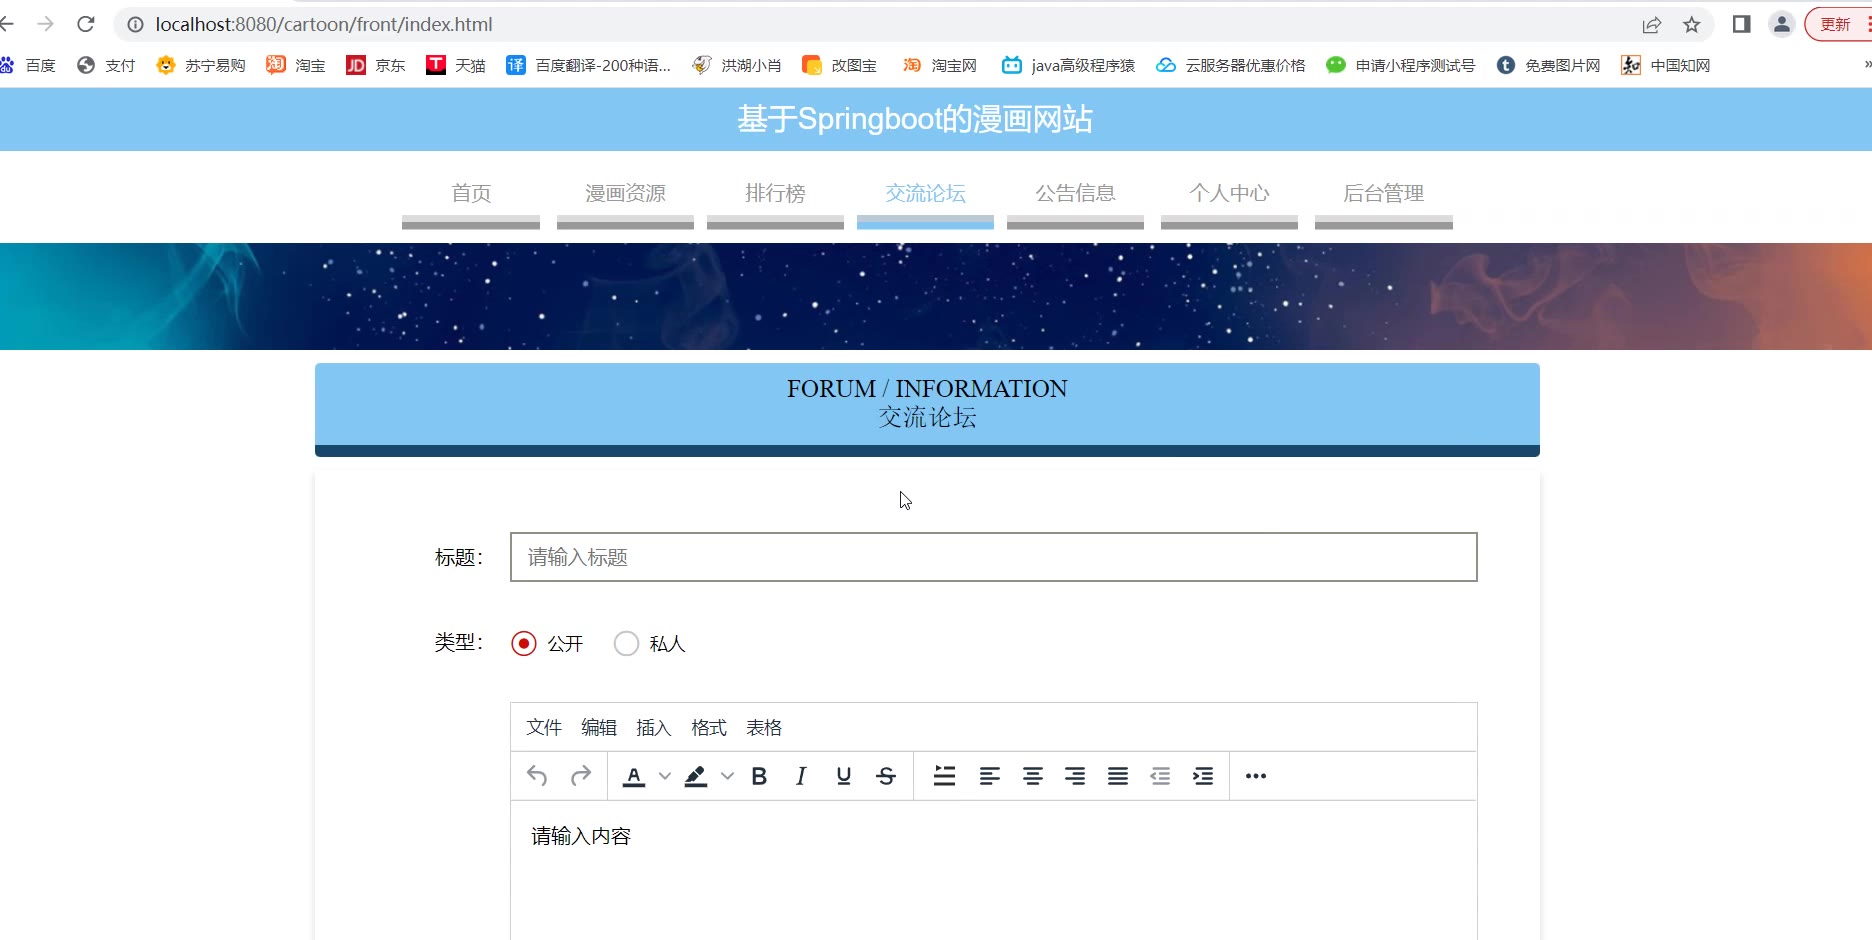The width and height of the screenshot is (1872, 940).
Task: Increase the indent
Action: click(1203, 776)
